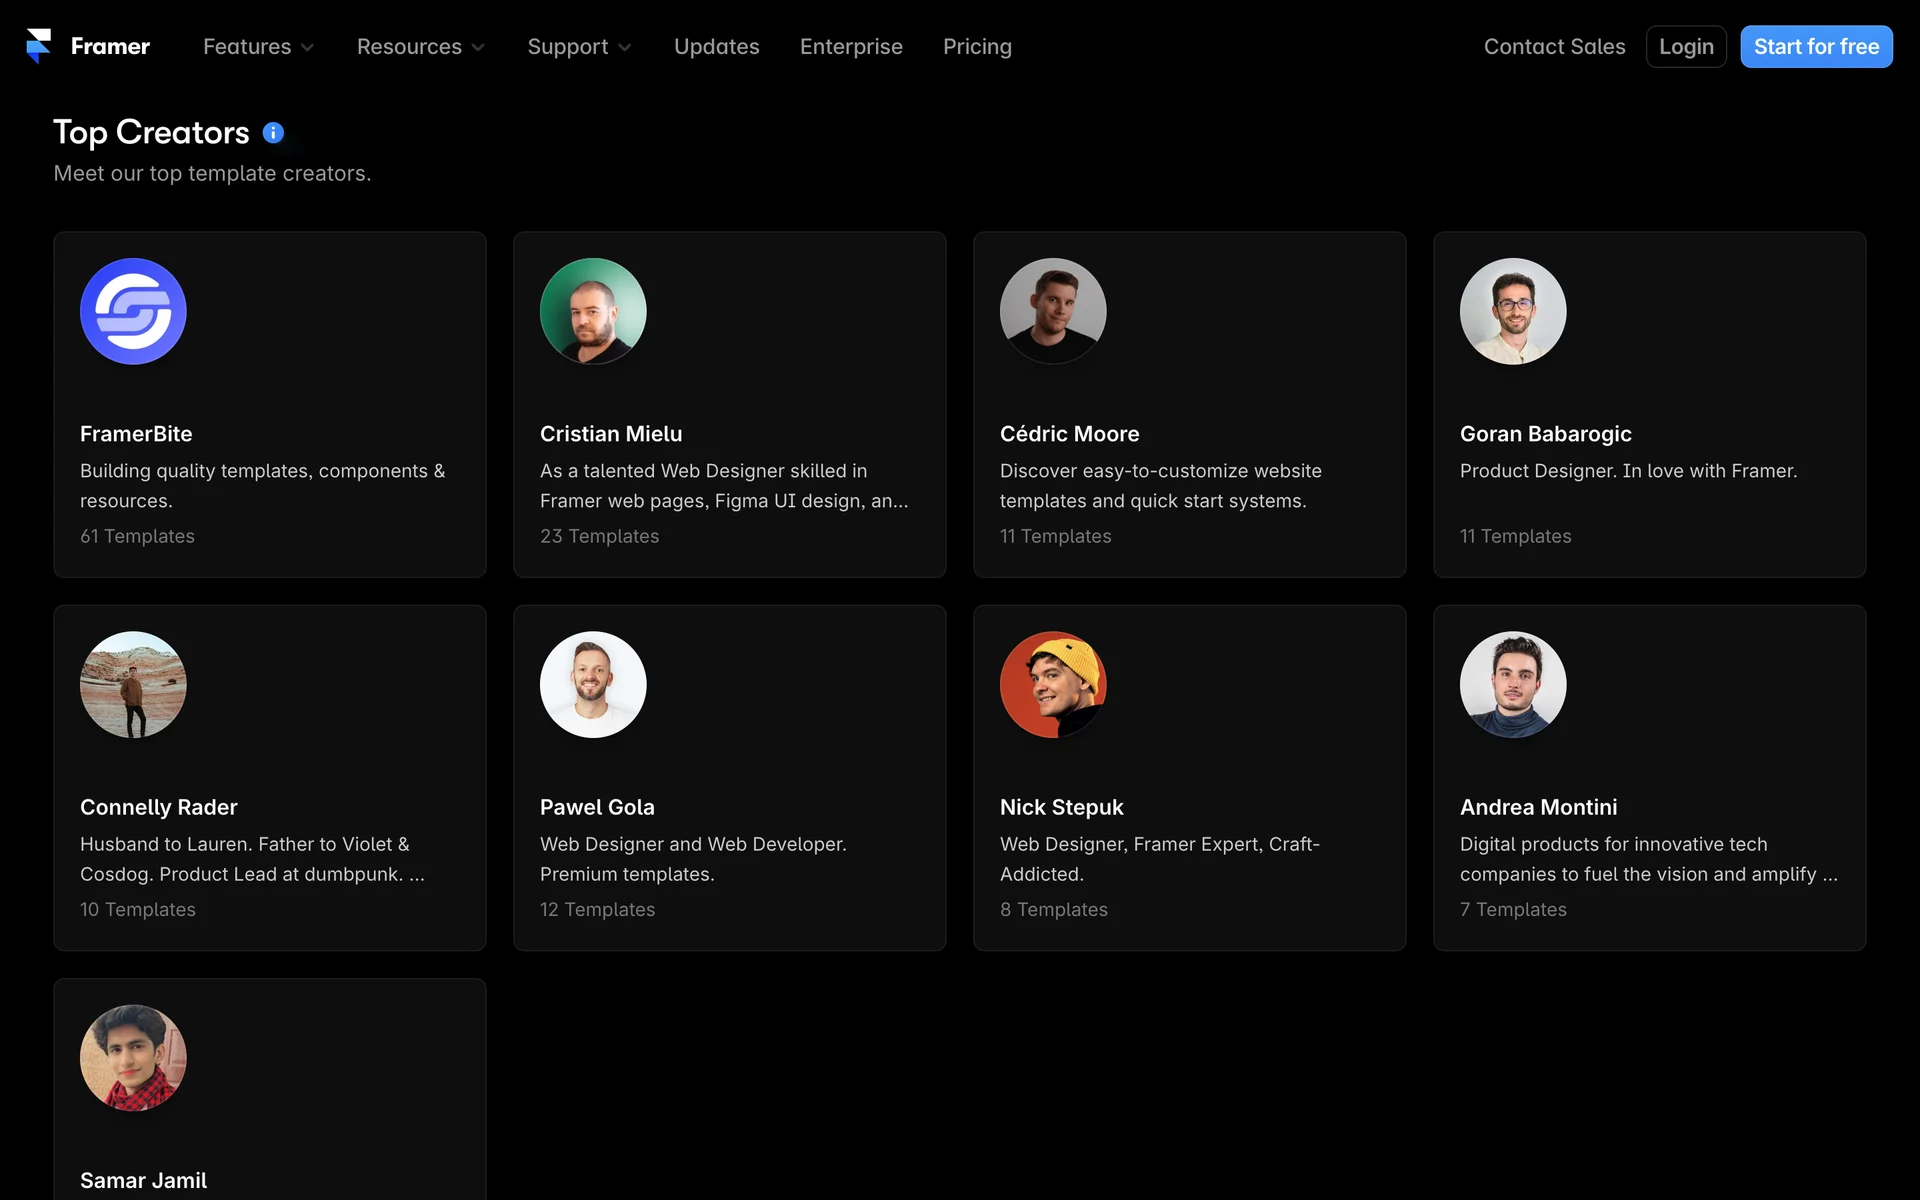Image resolution: width=1920 pixels, height=1200 pixels.
Task: Open Connelly Rader's desert photo avatar
Action: tap(133, 684)
